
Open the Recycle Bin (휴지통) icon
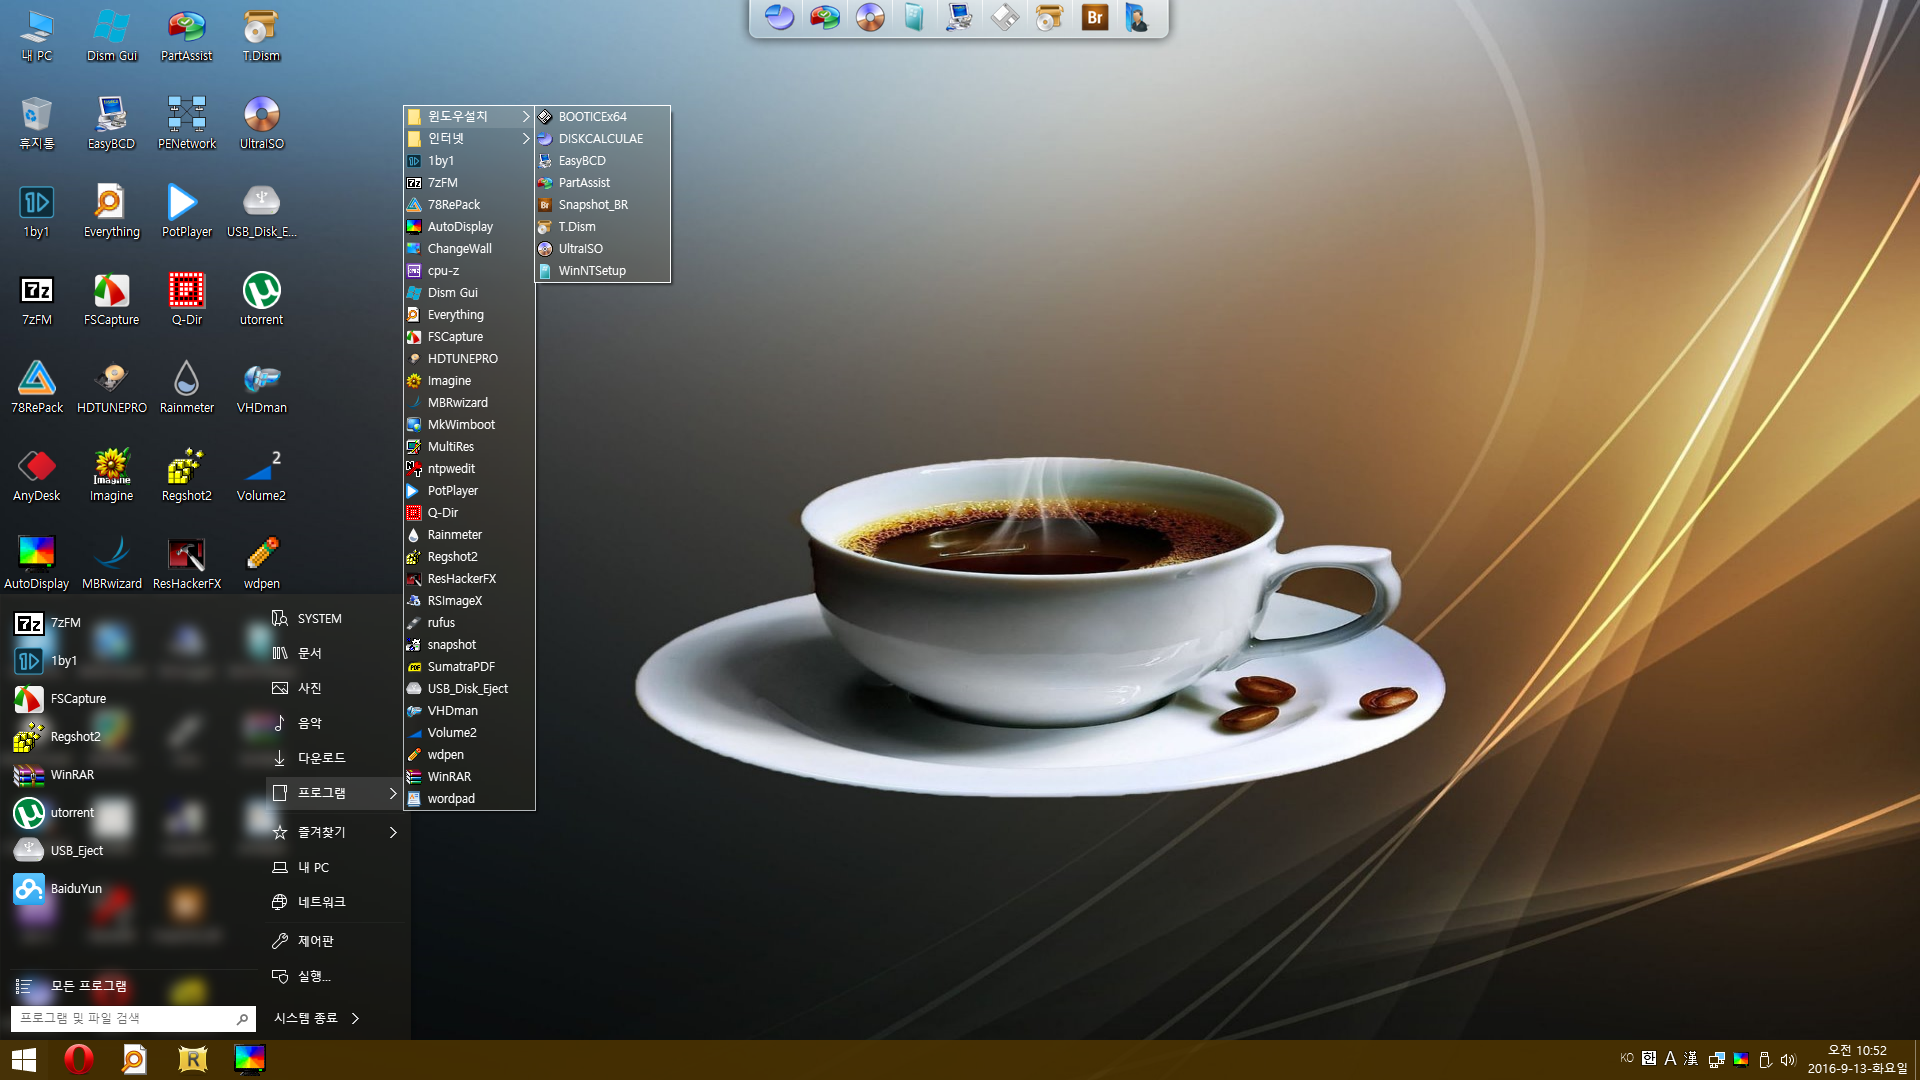point(37,124)
